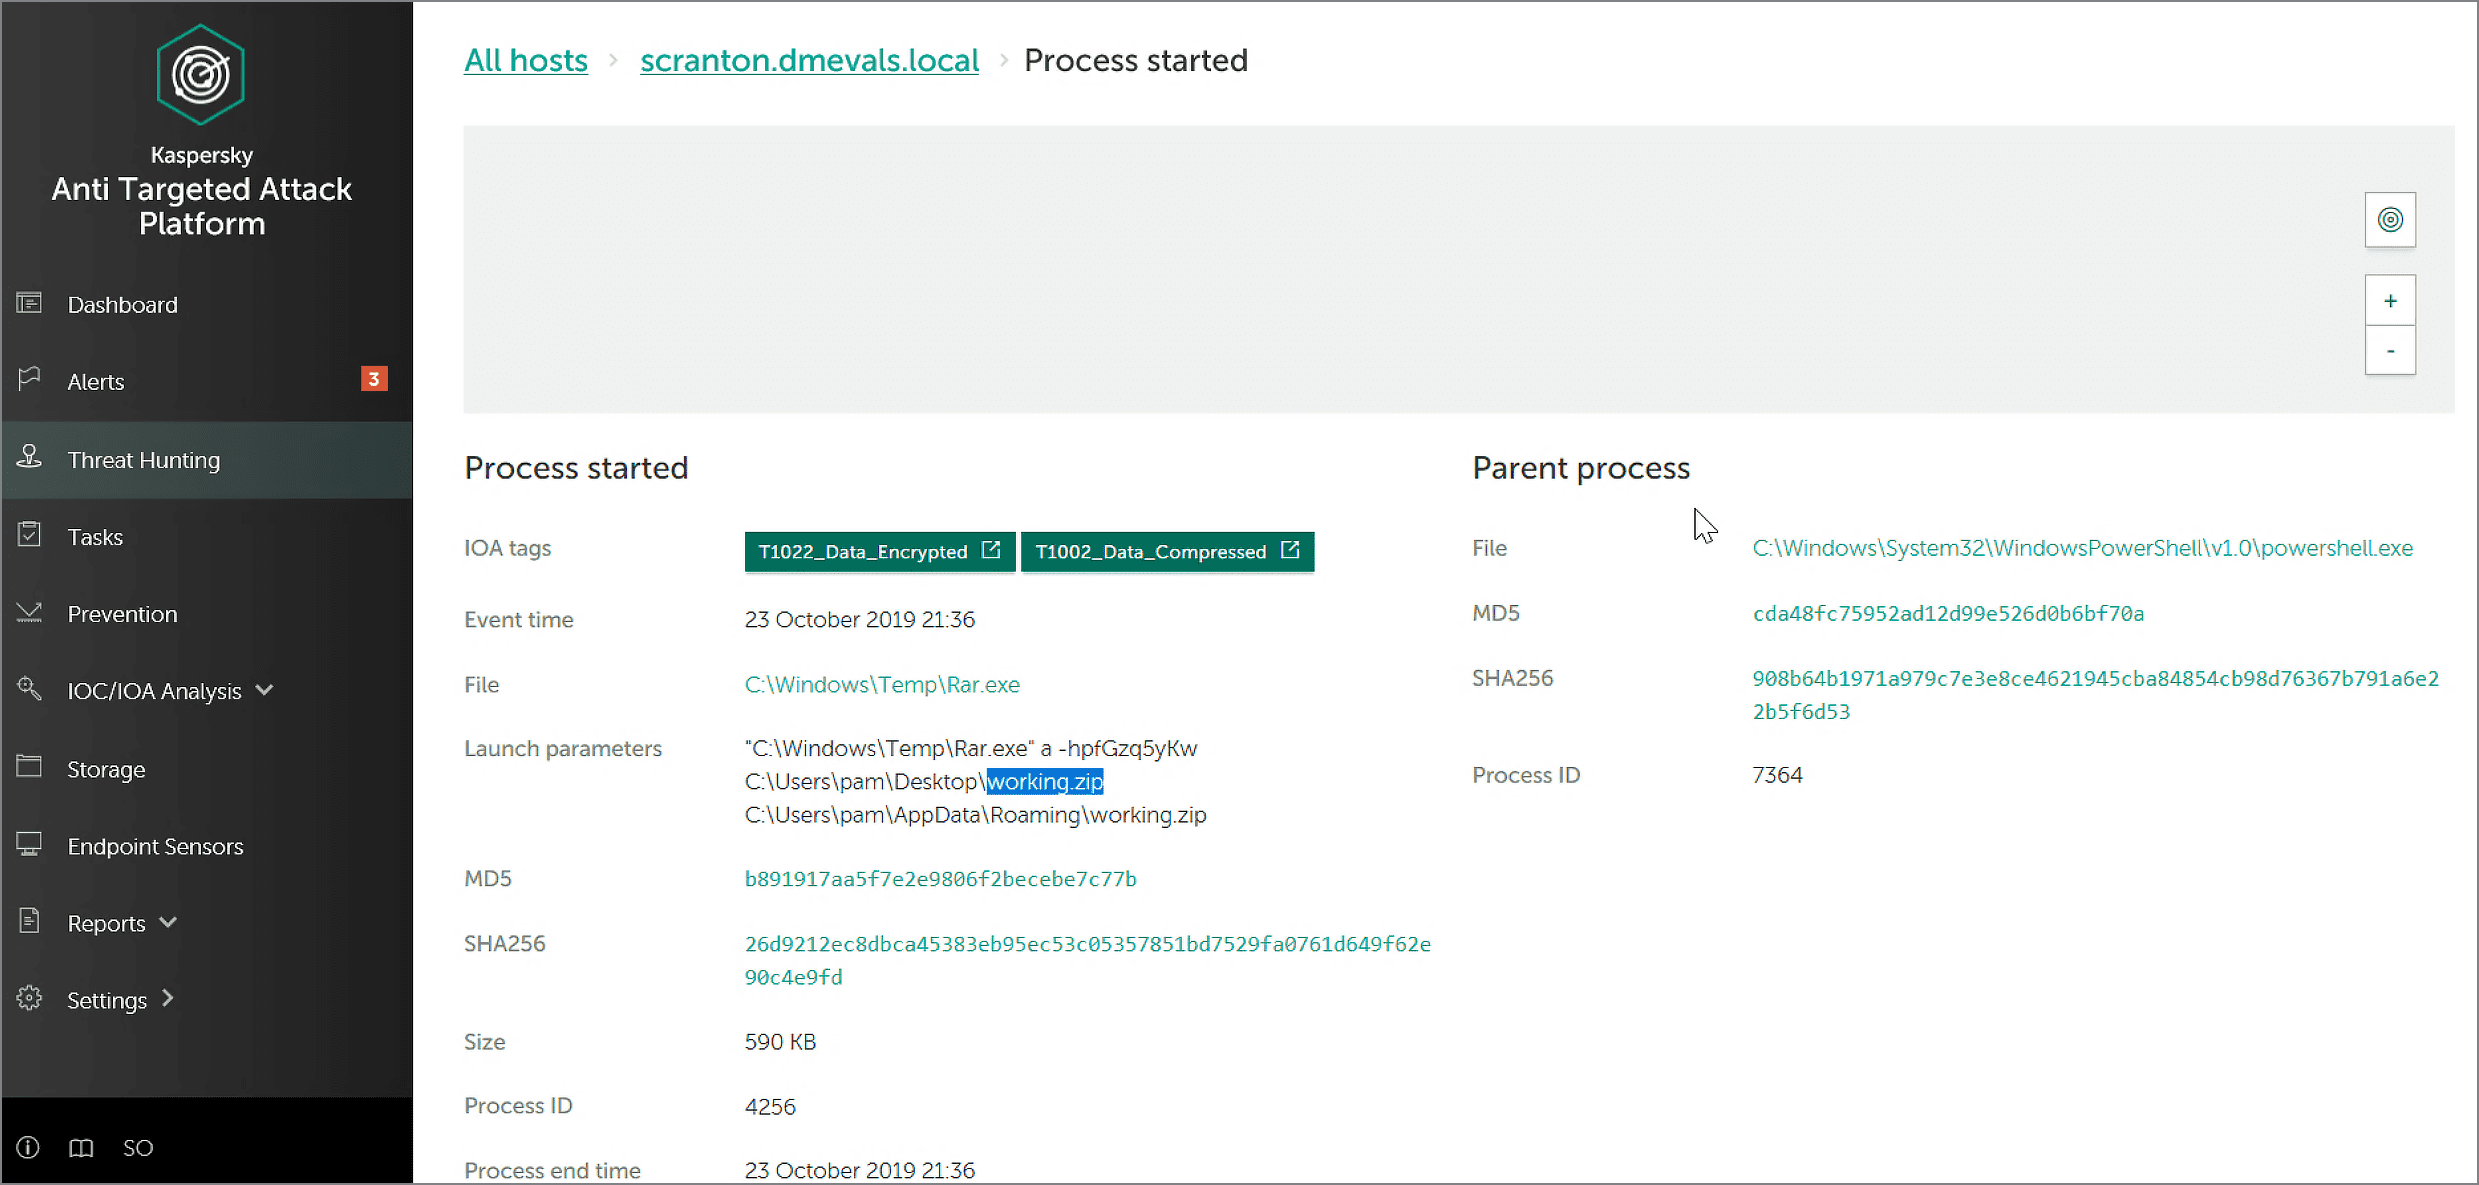Open scranton.dmevals.local breadcrumb link
The image size is (2479, 1185).
809,60
